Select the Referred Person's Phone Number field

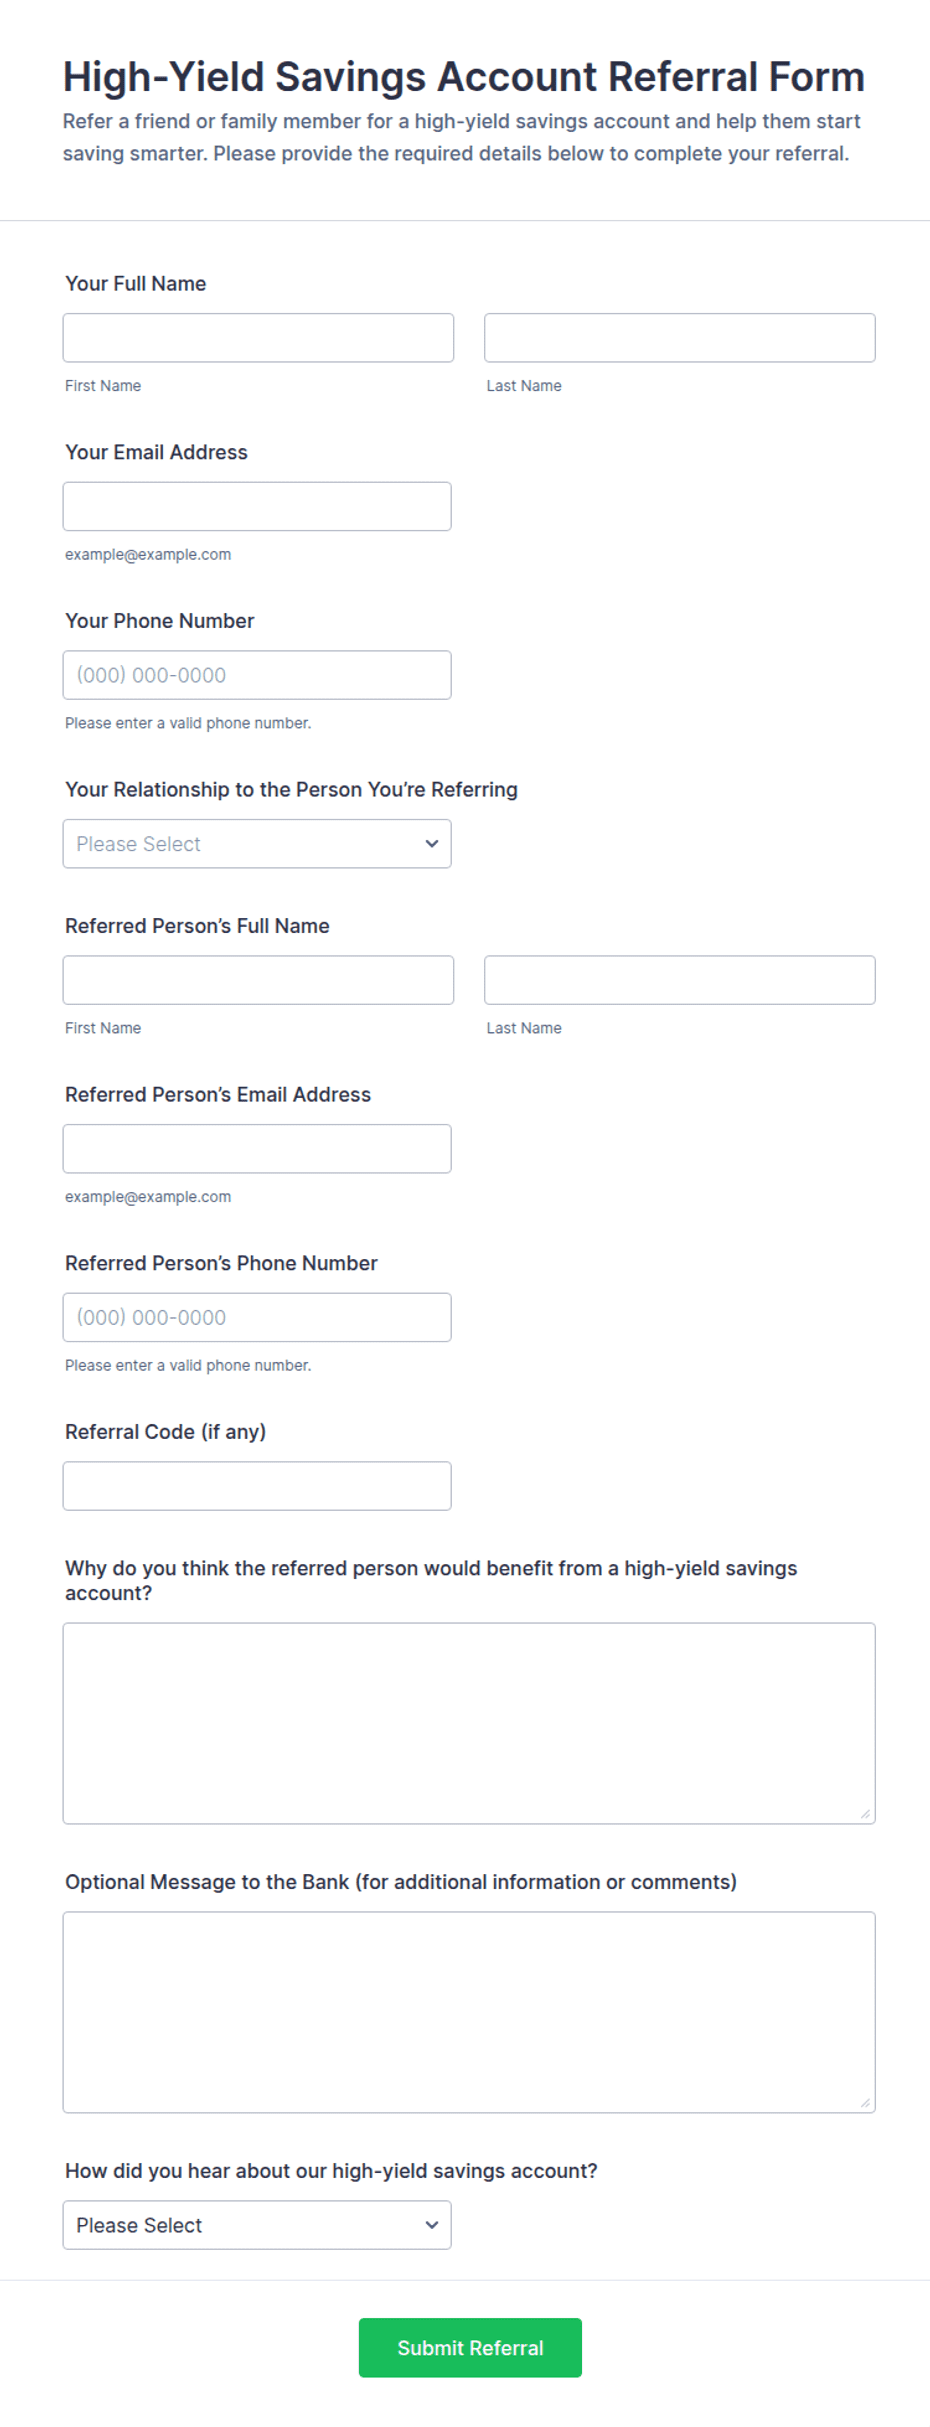[x=257, y=1317]
